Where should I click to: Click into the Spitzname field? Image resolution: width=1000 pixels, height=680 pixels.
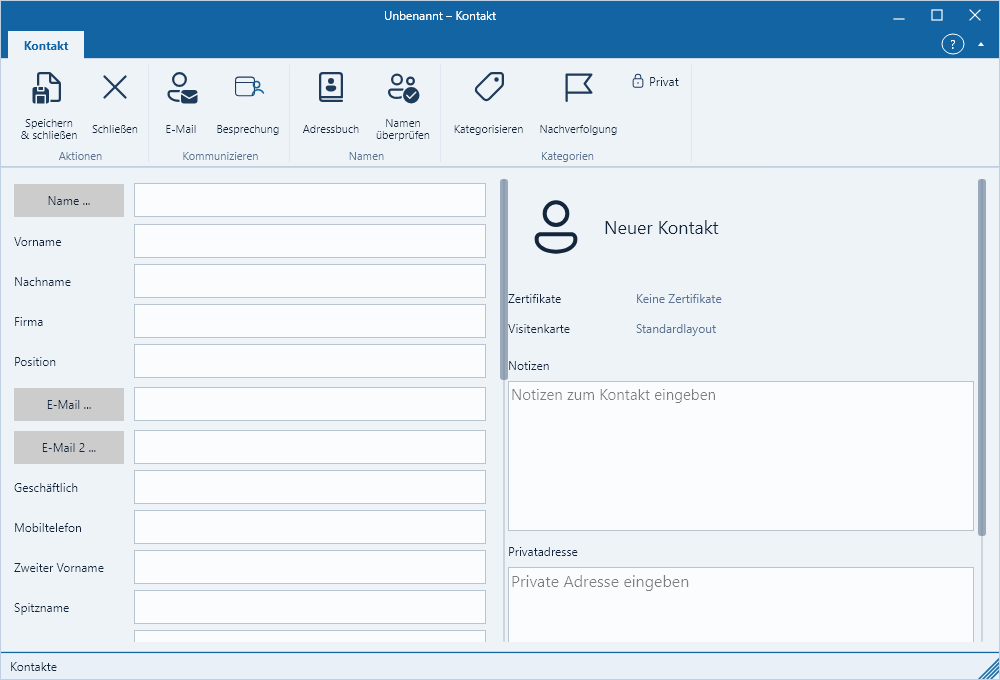[x=310, y=607]
